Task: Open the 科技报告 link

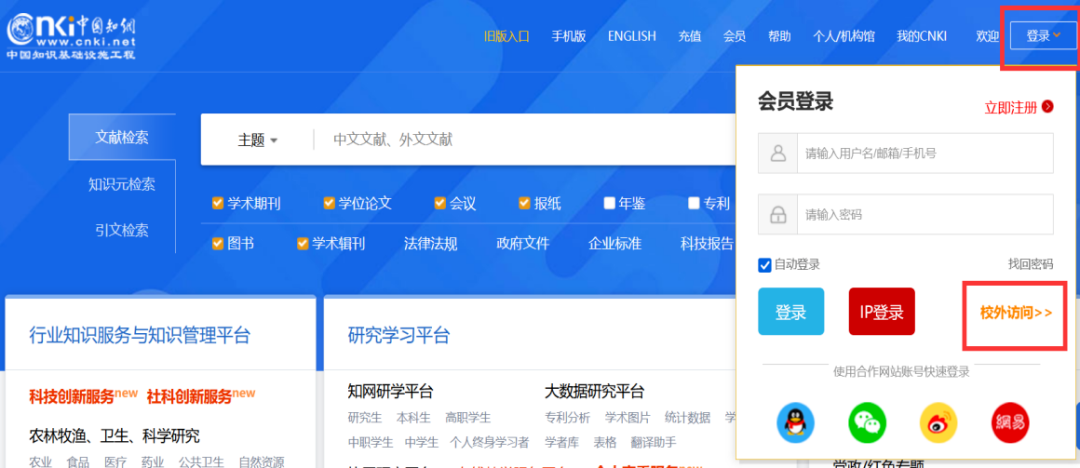Action: (707, 243)
